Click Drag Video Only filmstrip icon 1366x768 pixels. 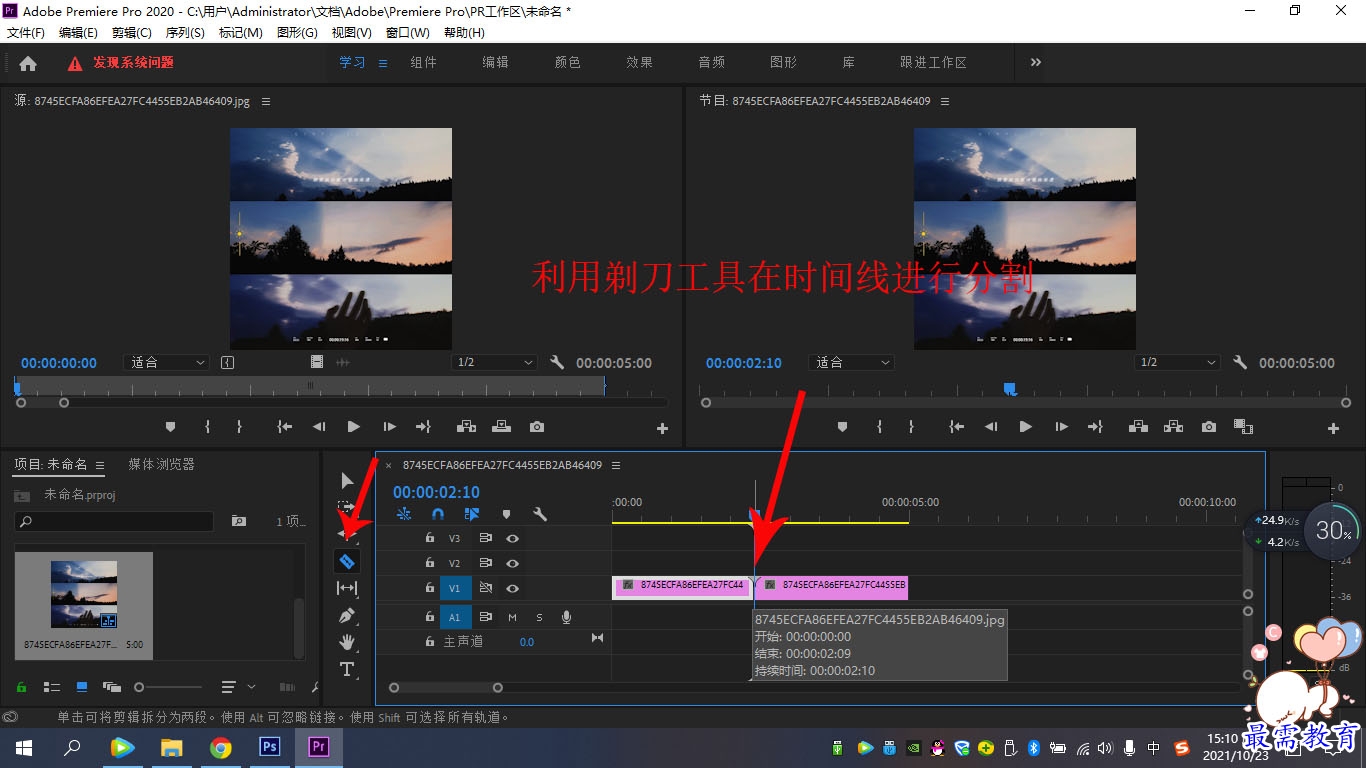tap(317, 362)
